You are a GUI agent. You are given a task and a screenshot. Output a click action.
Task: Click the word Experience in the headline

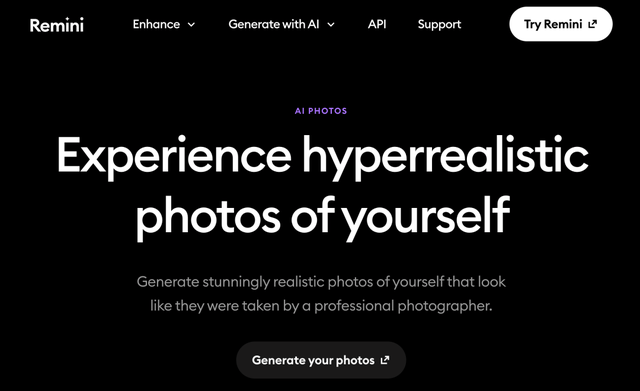click(x=174, y=157)
